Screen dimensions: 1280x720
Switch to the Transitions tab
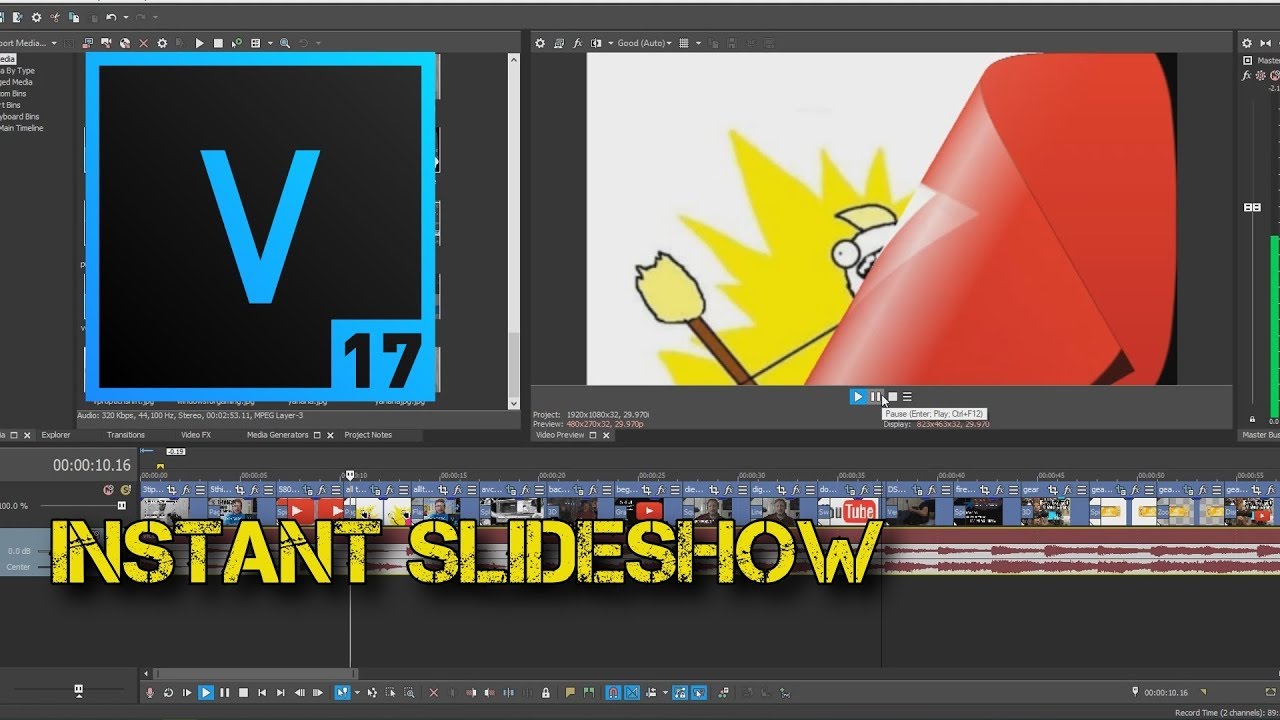[x=126, y=435]
